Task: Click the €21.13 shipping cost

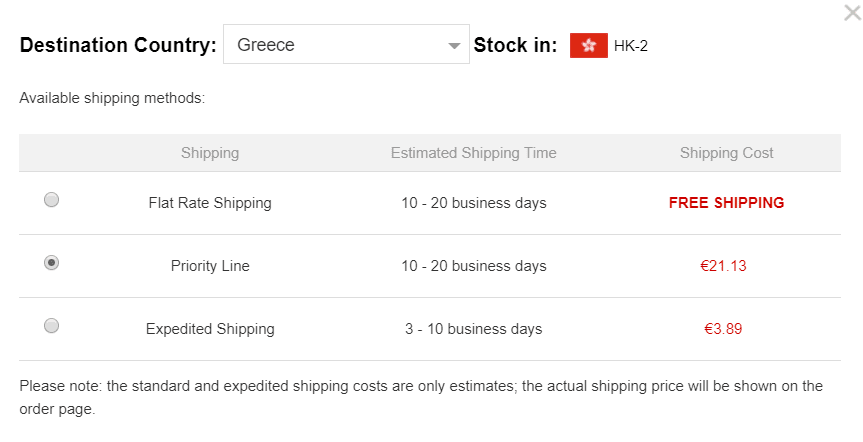Action: 723,266
